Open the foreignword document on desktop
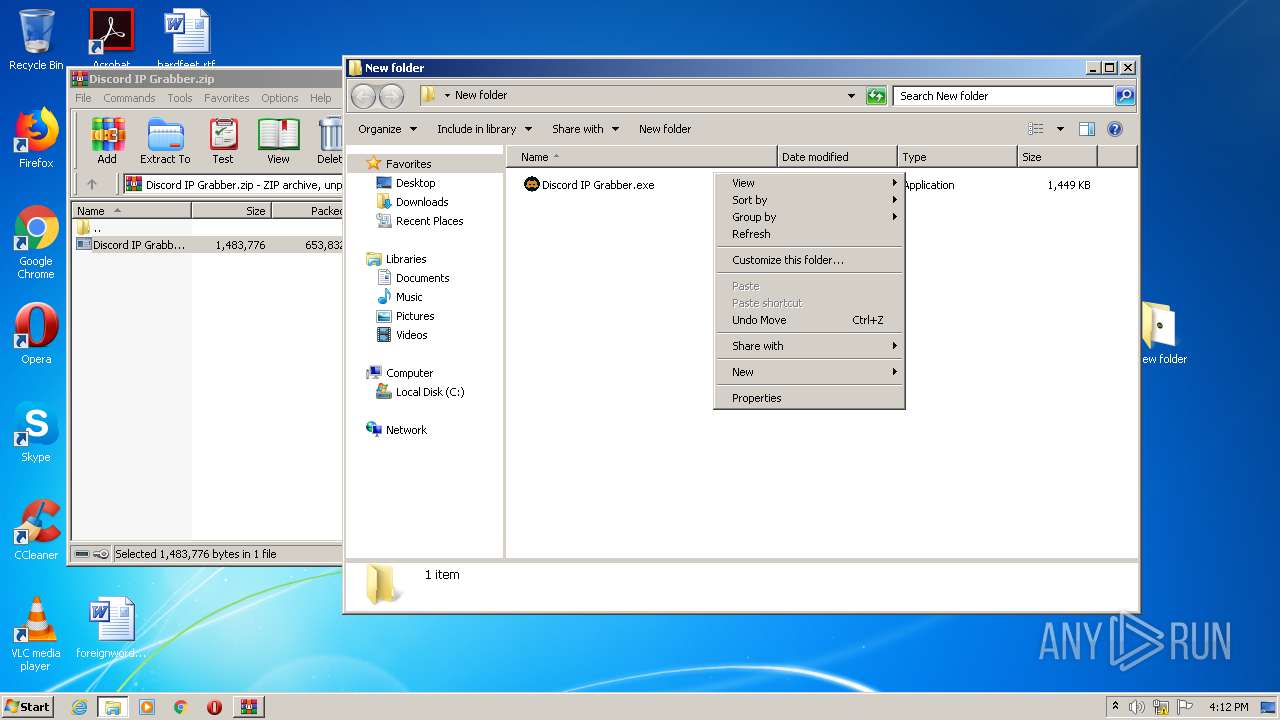The height and width of the screenshot is (720, 1280). (111, 628)
